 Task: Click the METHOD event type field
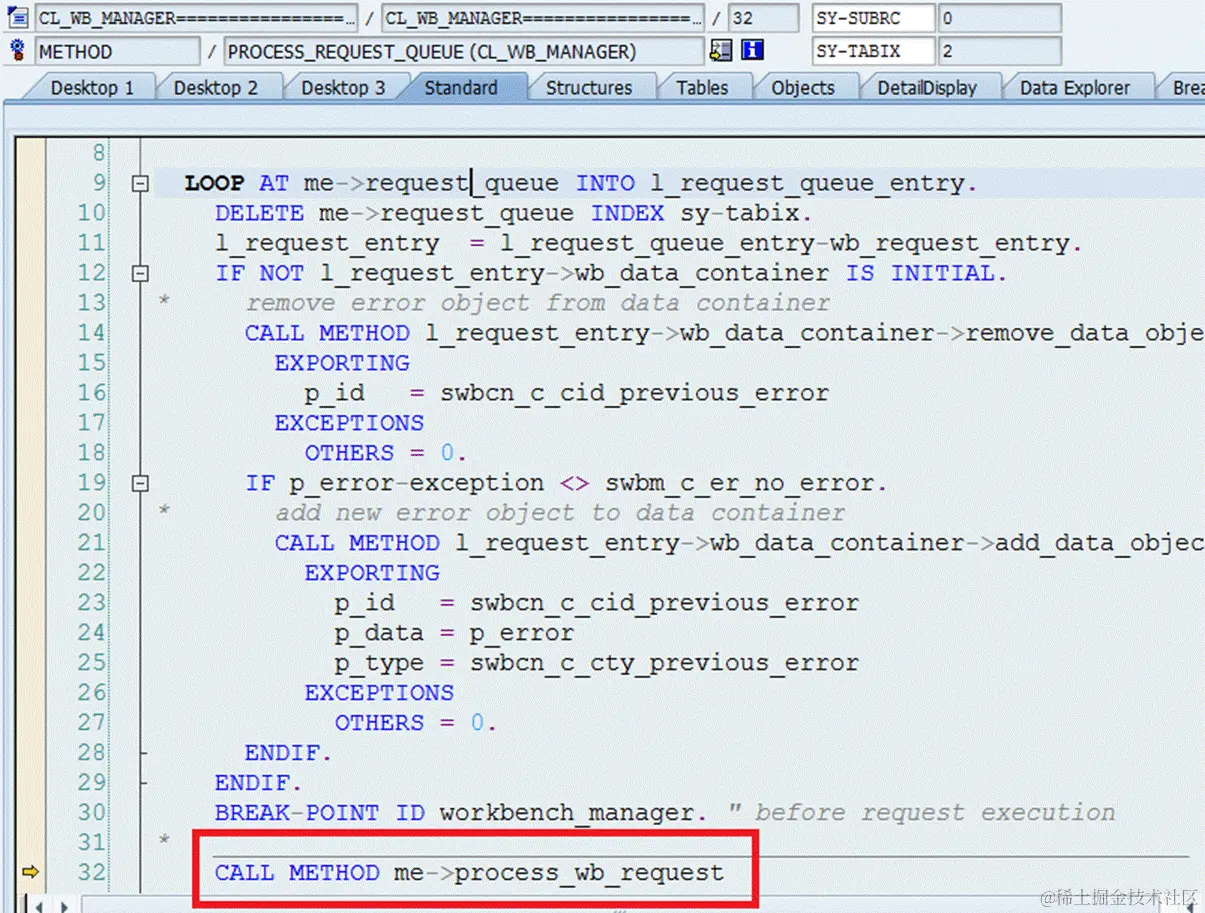118,51
